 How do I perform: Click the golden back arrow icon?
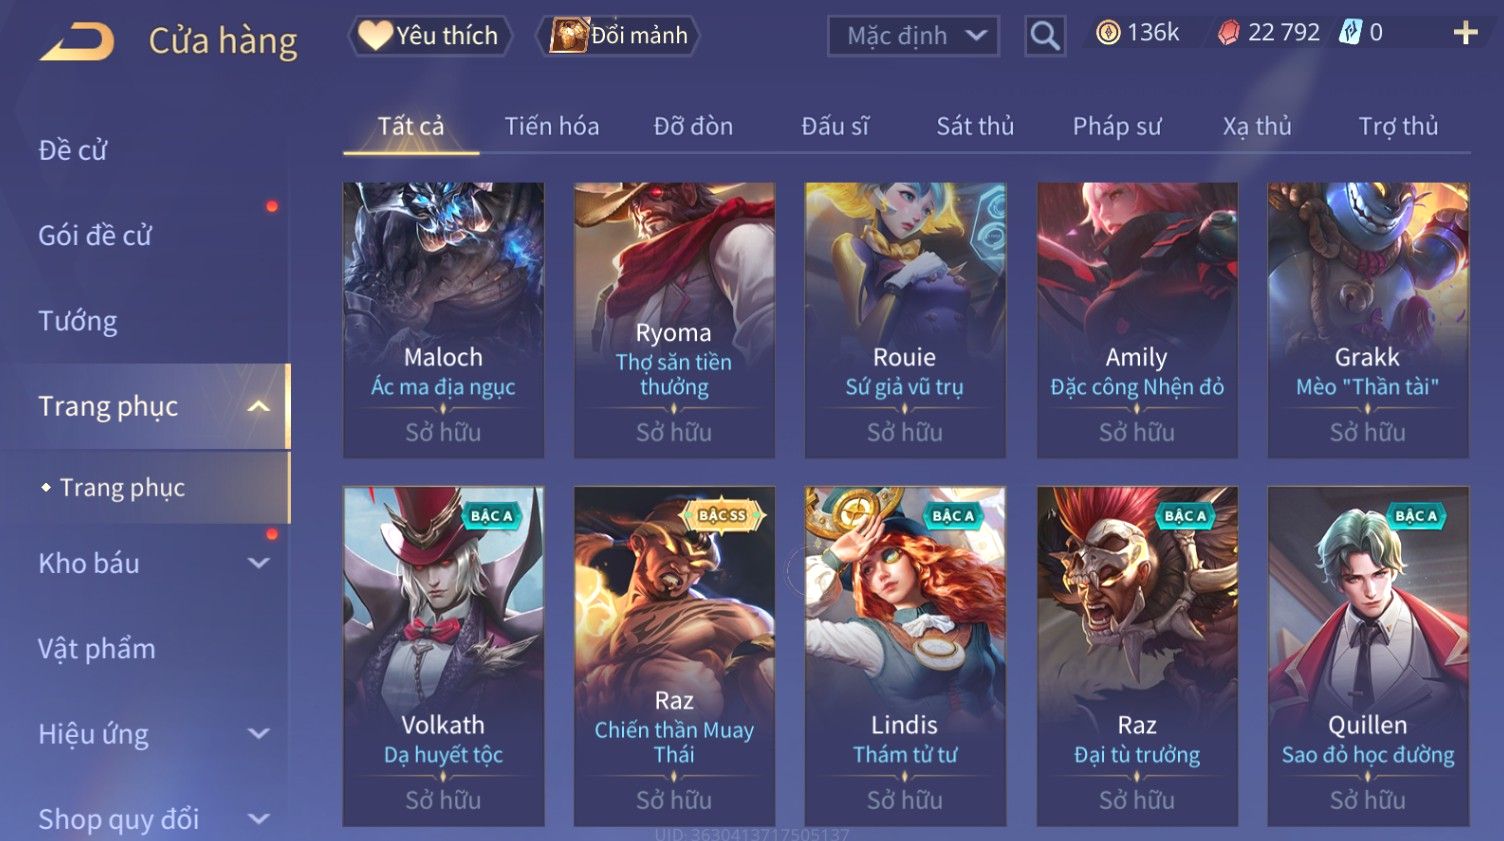pos(77,42)
